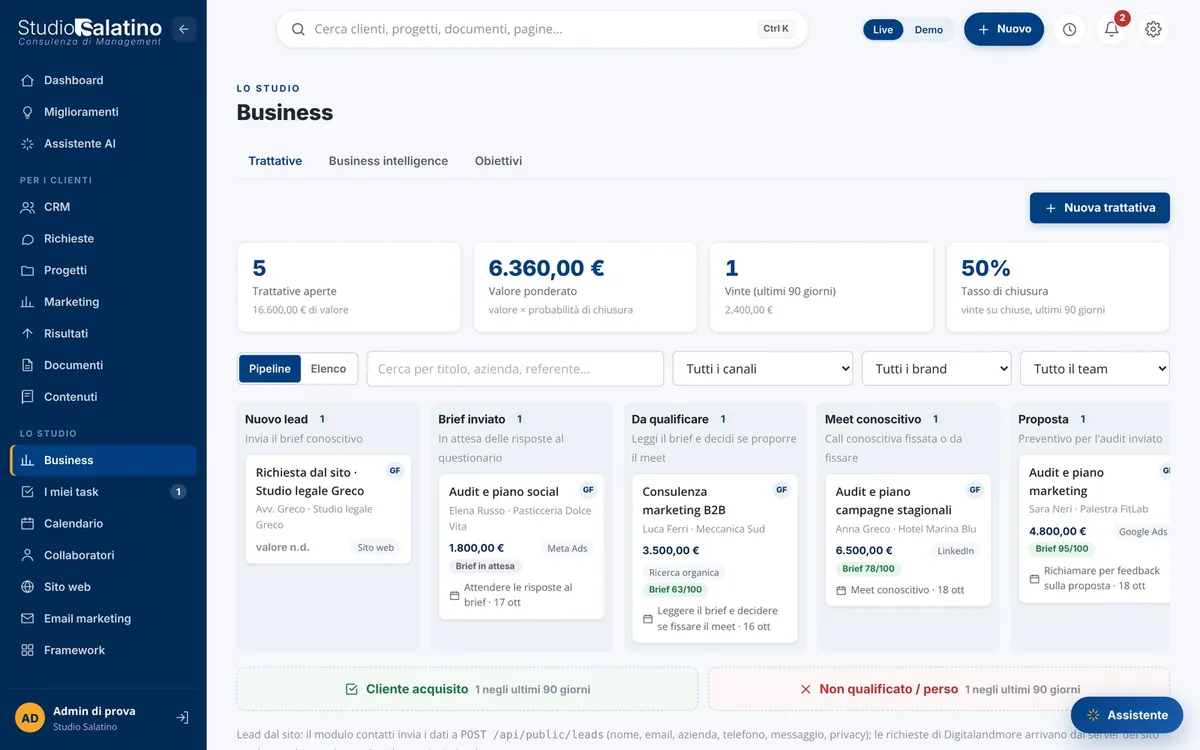The height and width of the screenshot is (750, 1200).
Task: Click the Progetti folder icon
Action: click(28, 270)
